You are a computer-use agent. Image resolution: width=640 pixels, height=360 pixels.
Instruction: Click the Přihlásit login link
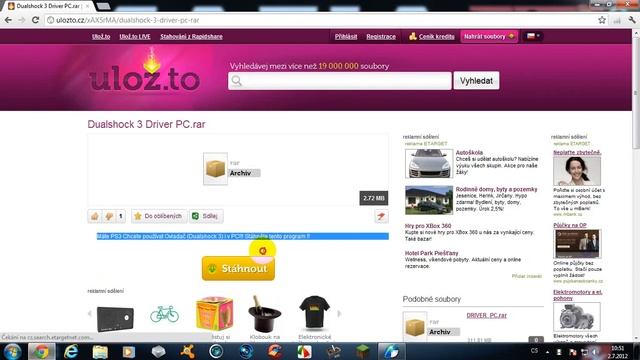pyautogui.click(x=346, y=36)
